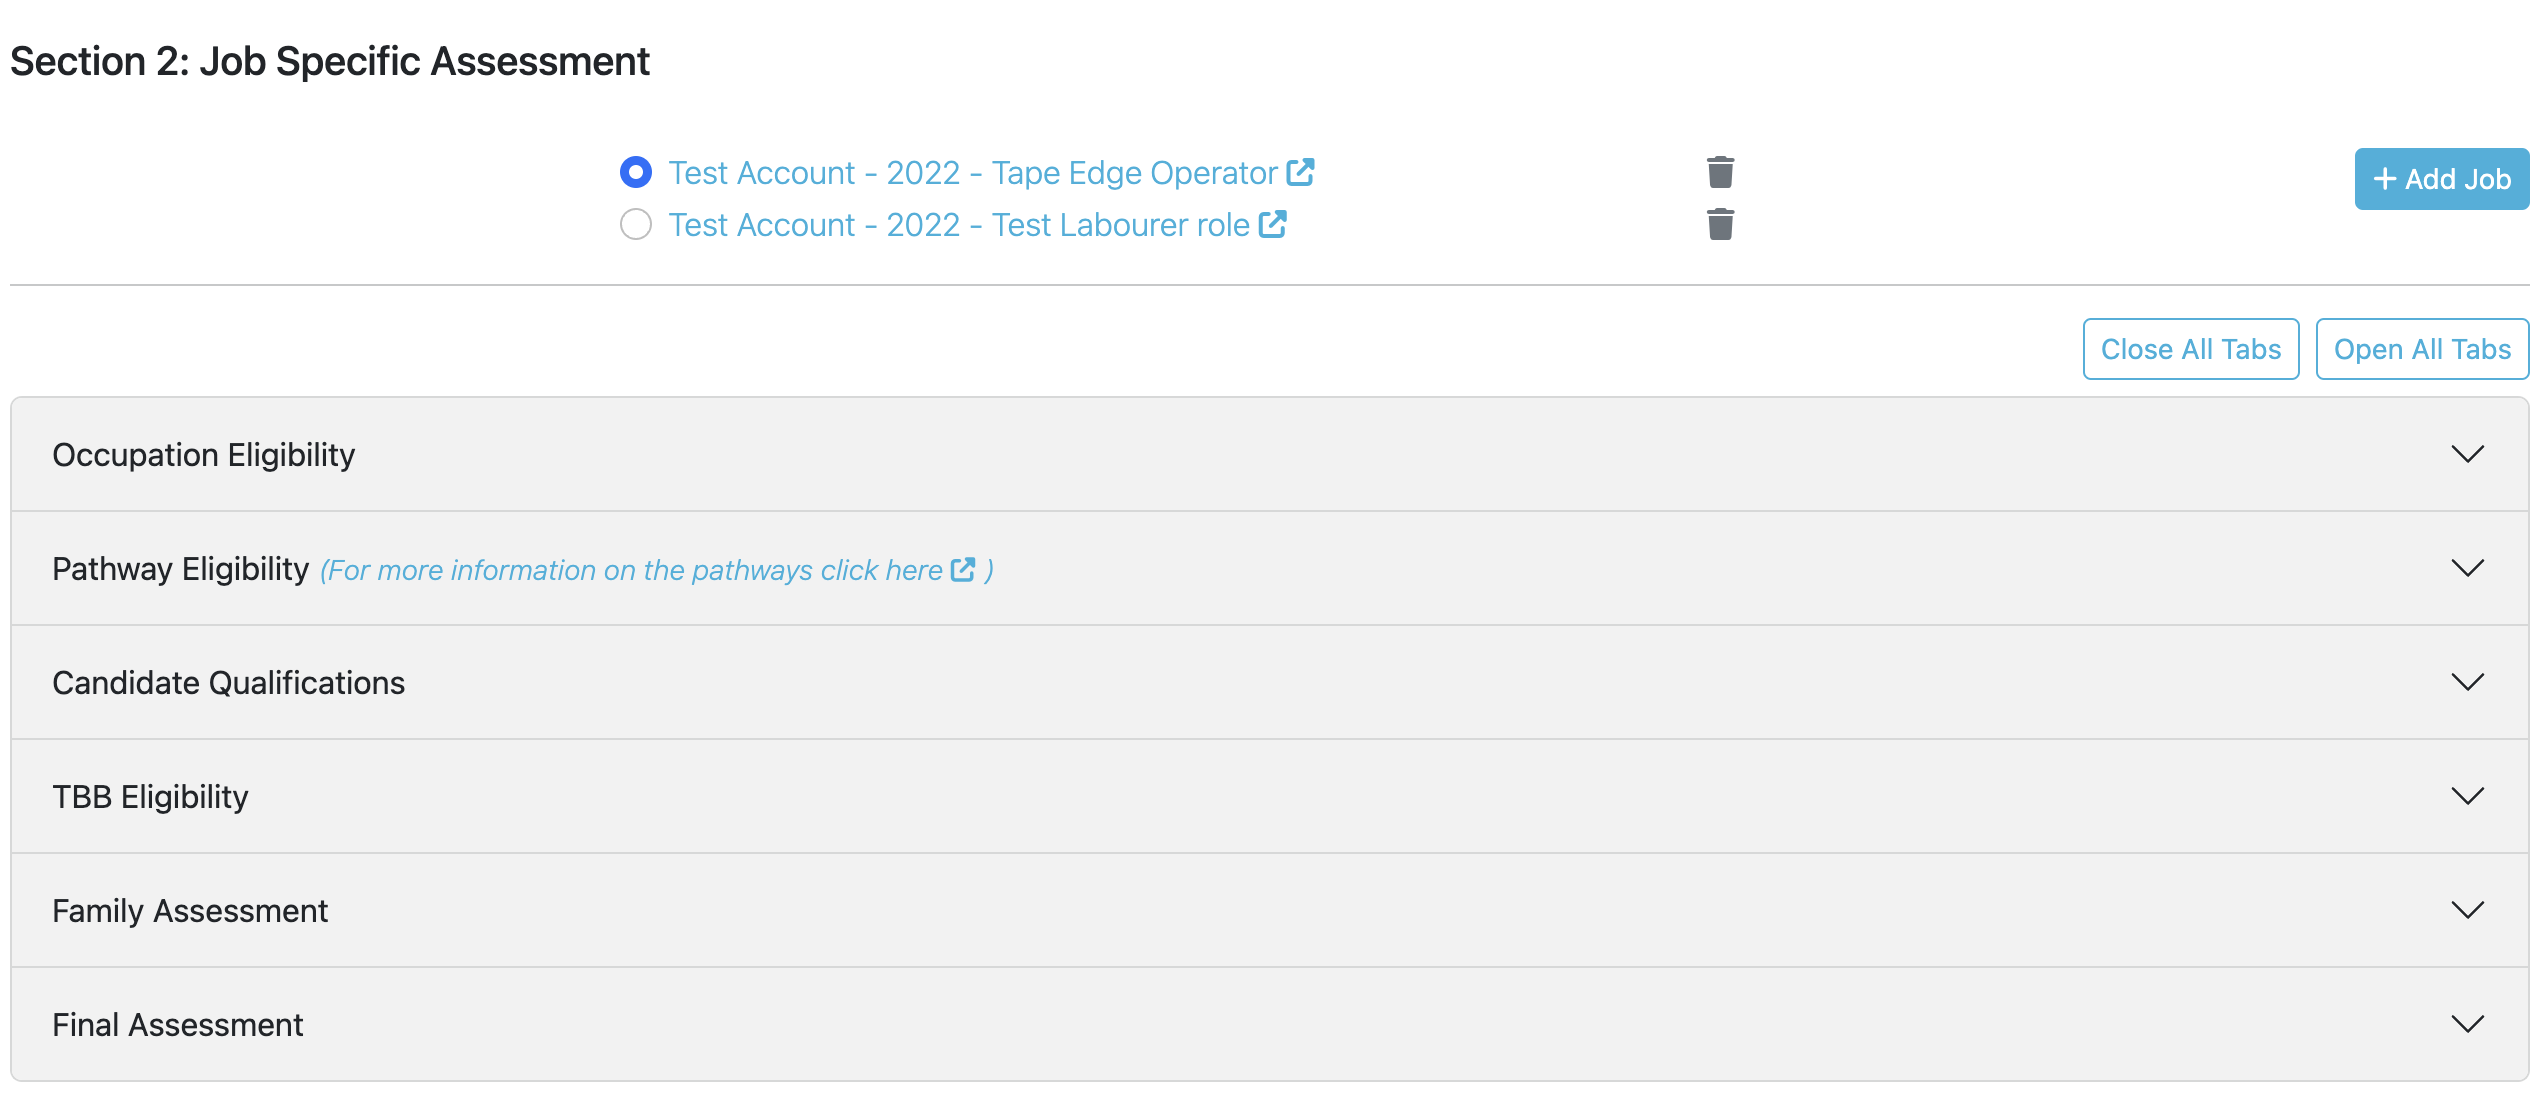Viewport: 2544px width, 1112px height.
Task: Click the Close All Tabs button
Action: point(2190,348)
